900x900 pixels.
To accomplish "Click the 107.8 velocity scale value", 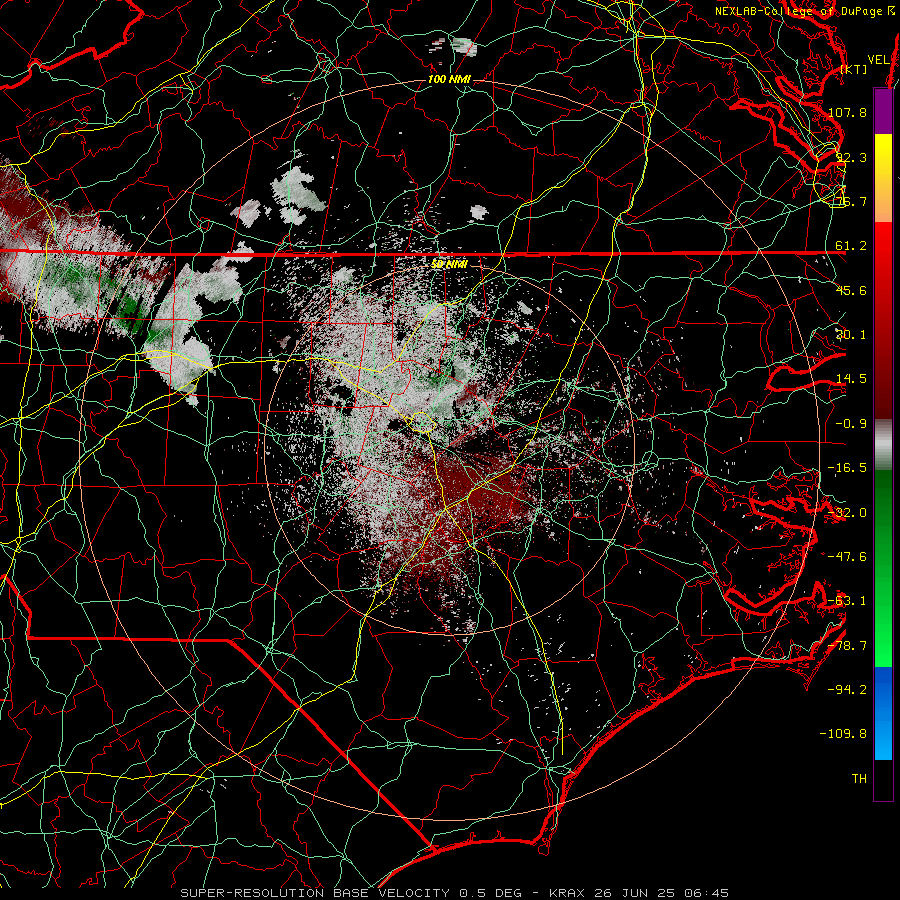I will [847, 112].
